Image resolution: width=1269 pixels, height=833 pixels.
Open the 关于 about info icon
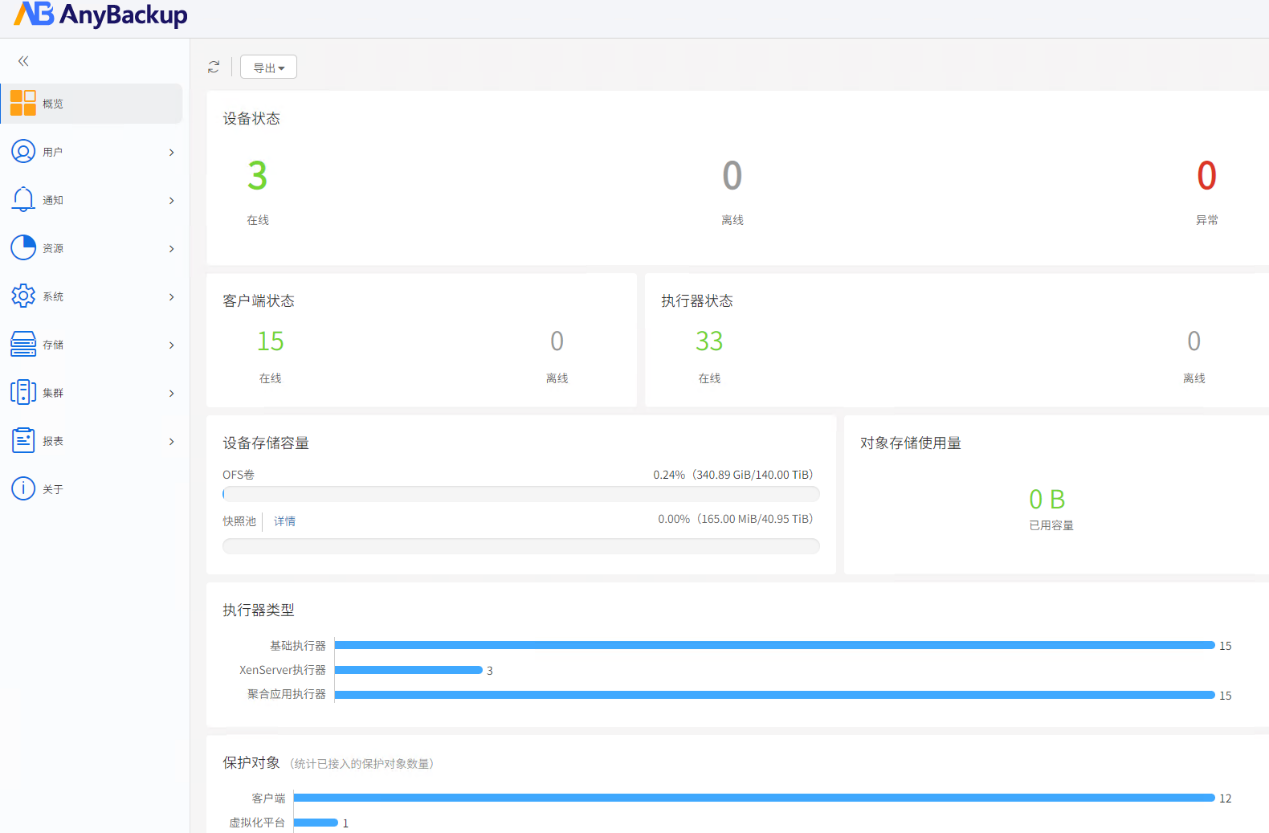click(x=23, y=488)
